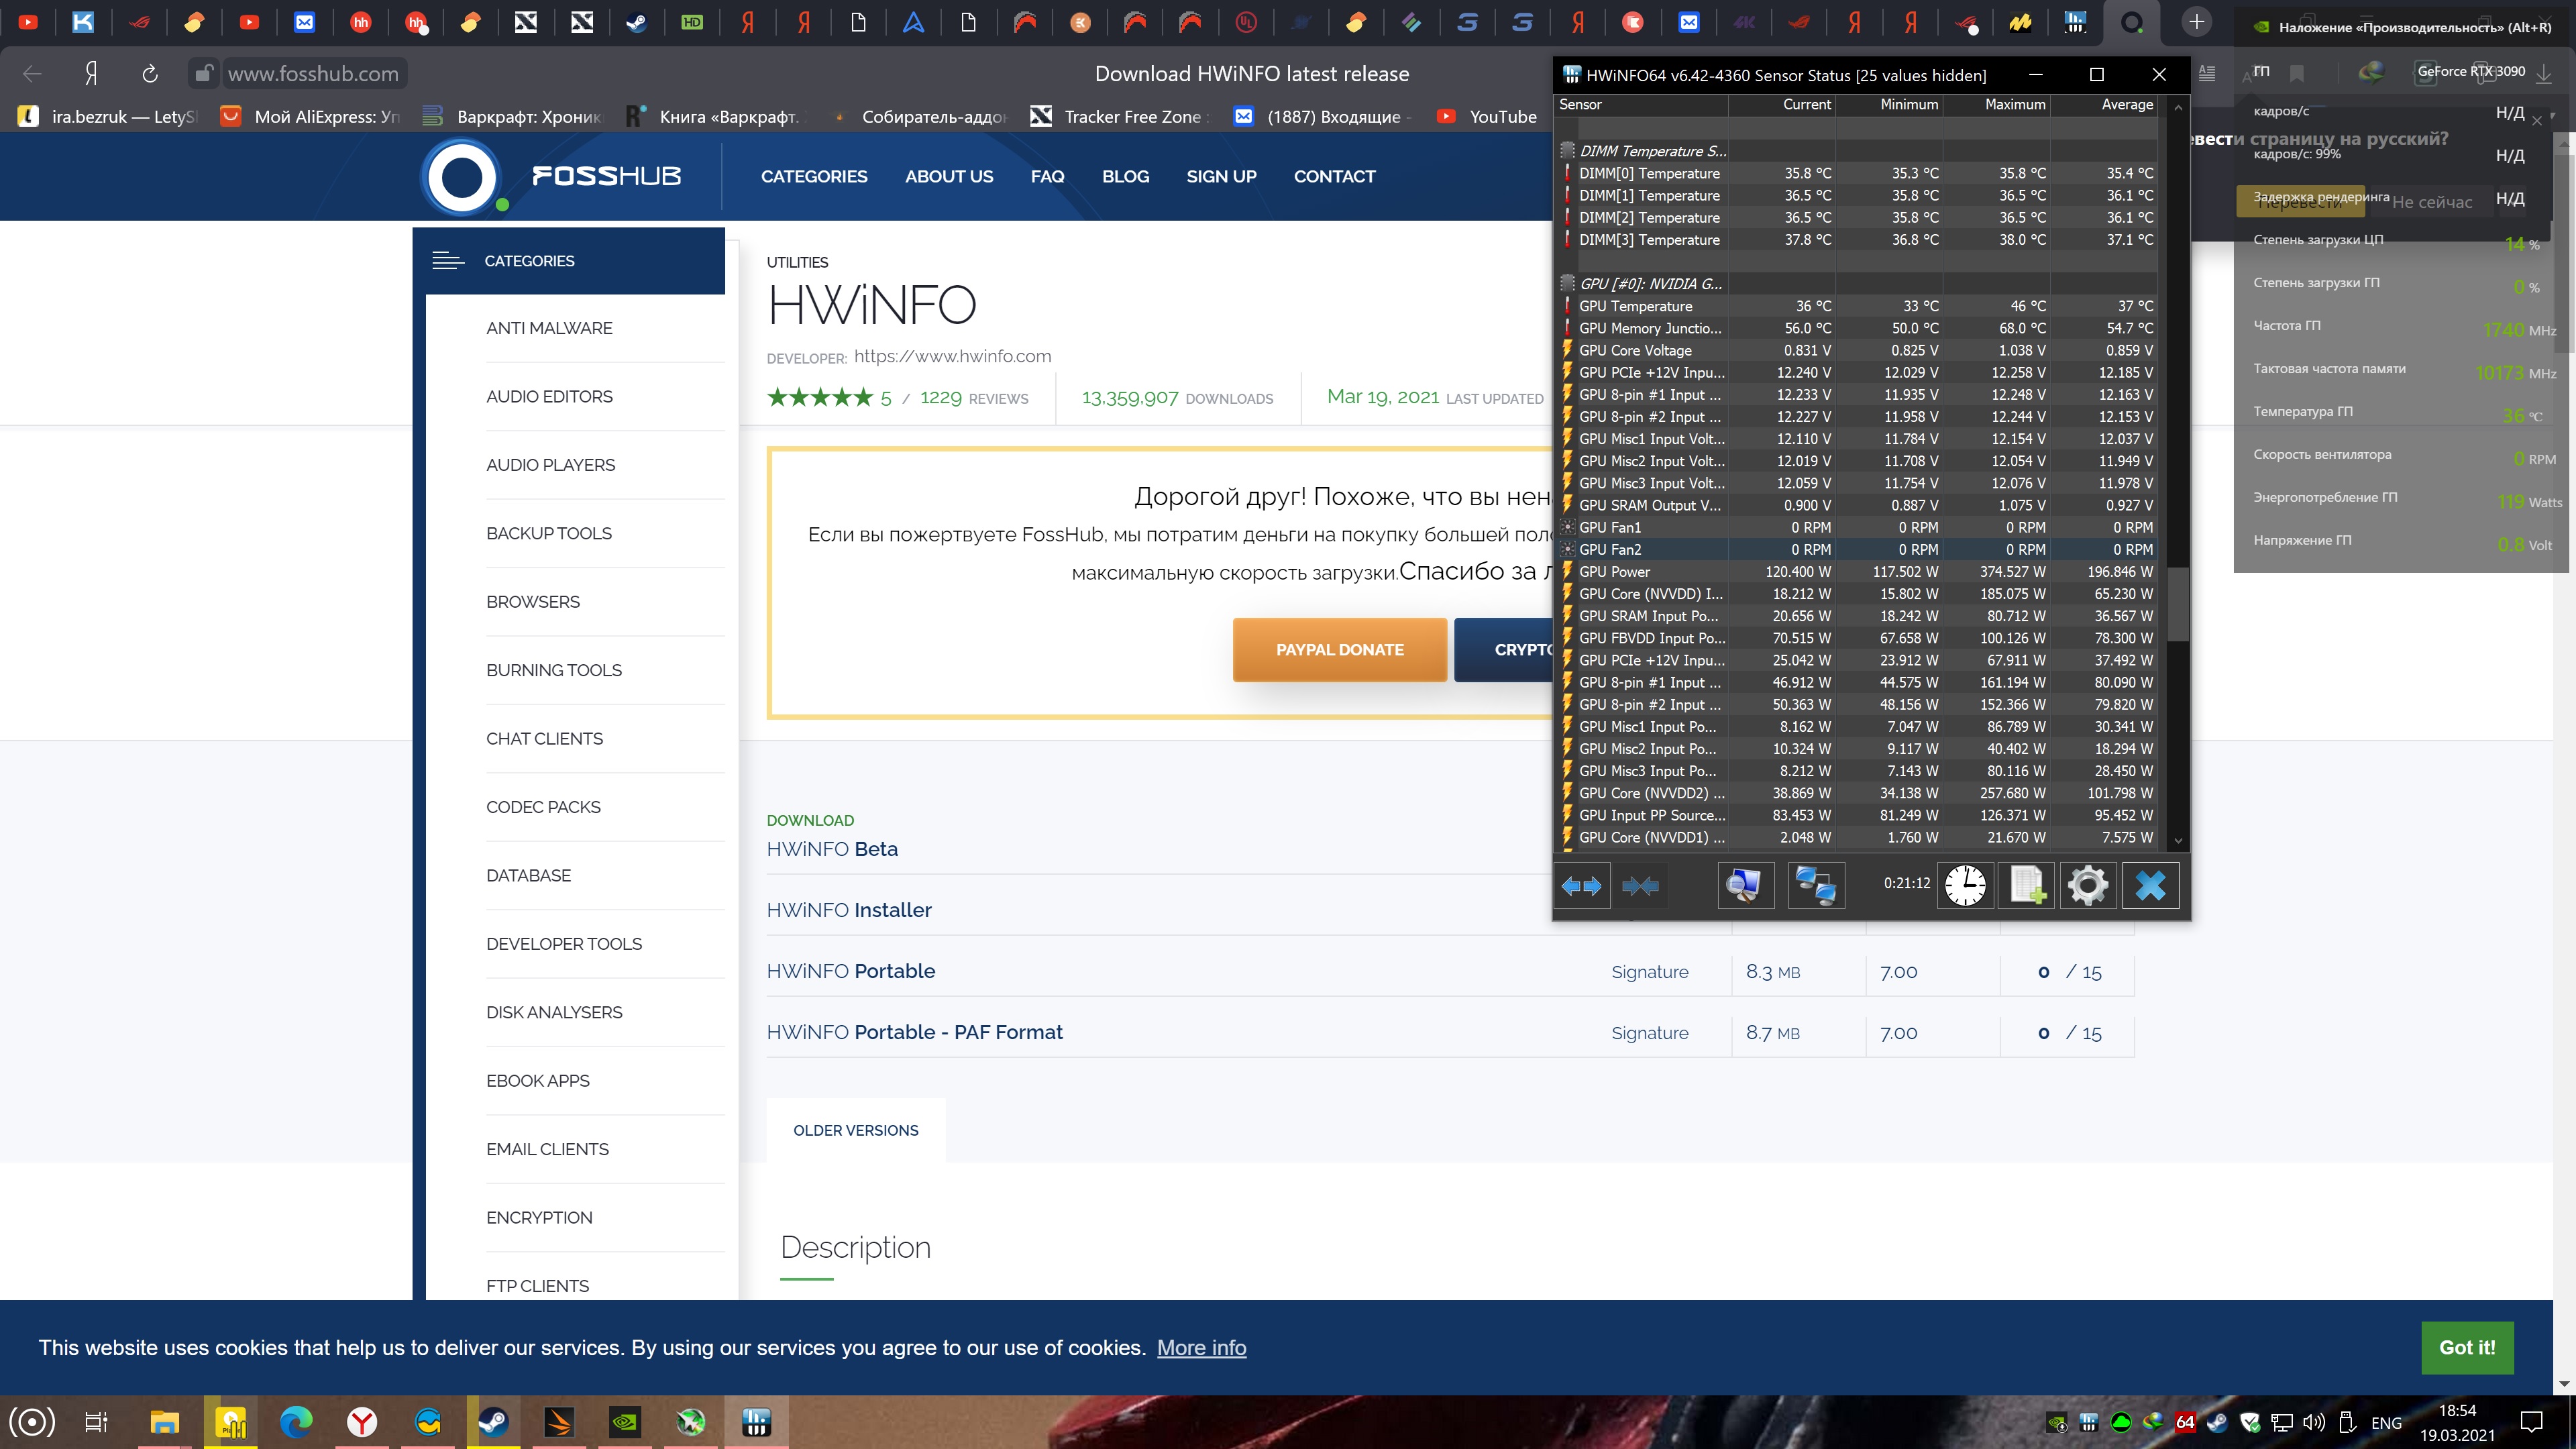Open remote network monitoring computers icon
Viewport: 2576px width, 1449px height.
point(1815,885)
